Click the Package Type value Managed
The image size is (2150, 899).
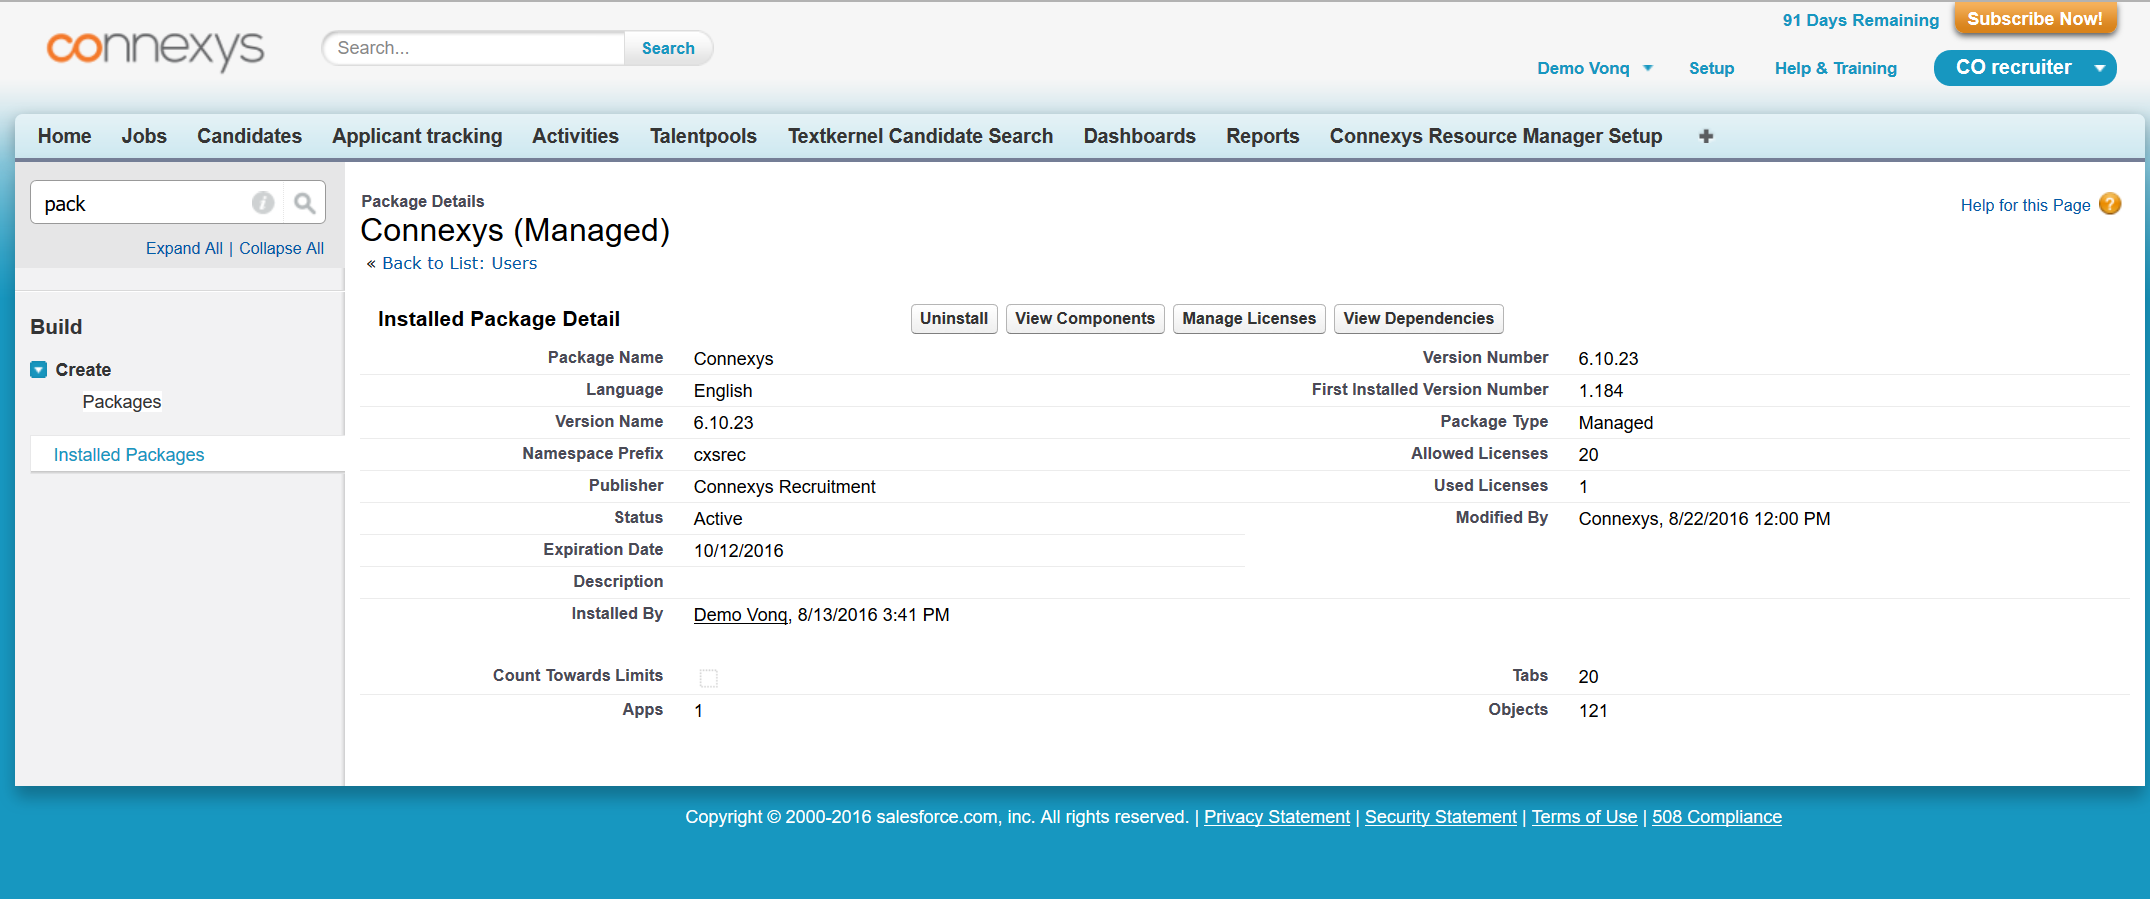coord(1616,423)
